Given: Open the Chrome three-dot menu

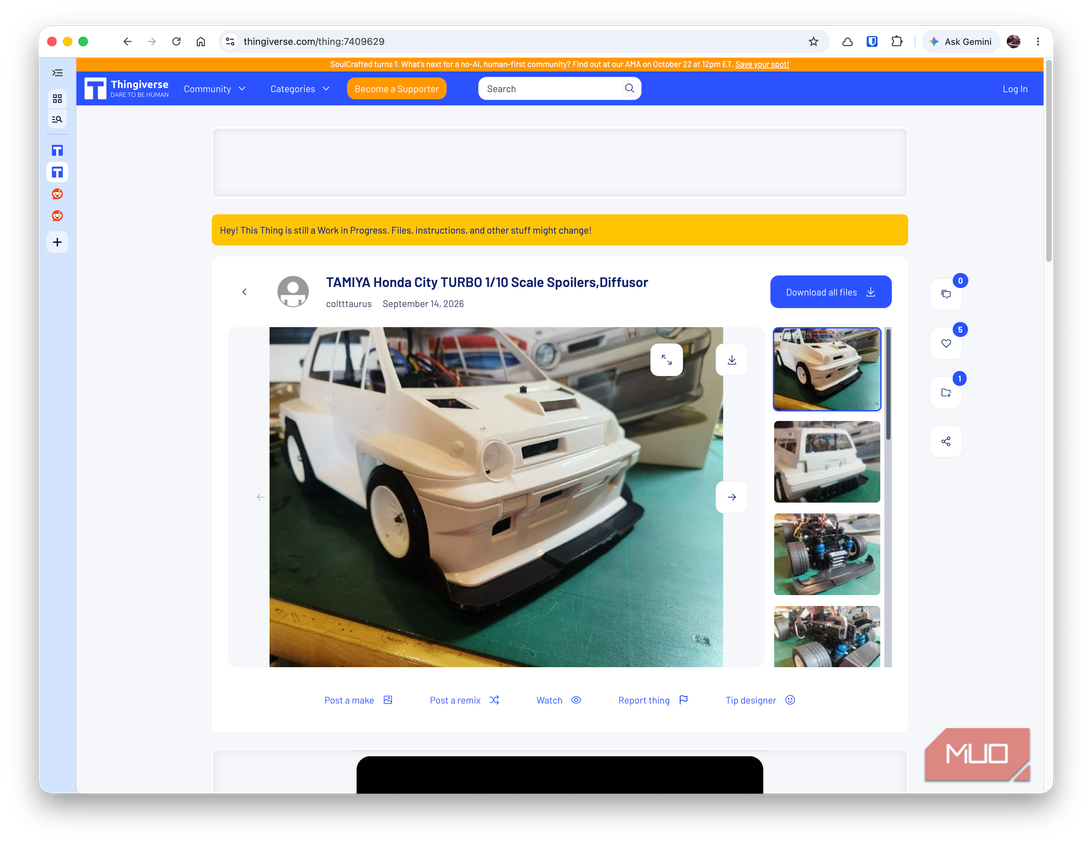Looking at the screenshot, I should pyautogui.click(x=1038, y=42).
